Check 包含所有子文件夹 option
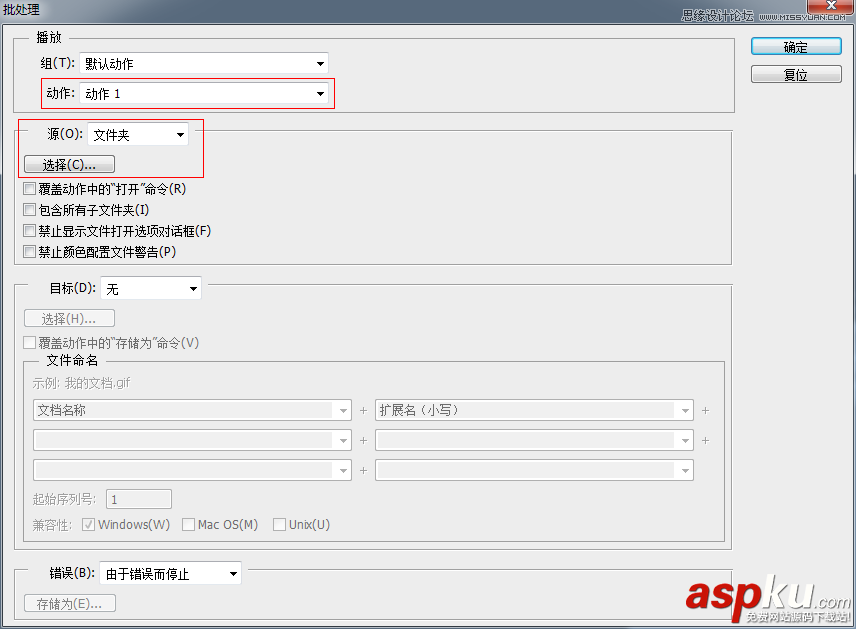 (x=29, y=209)
